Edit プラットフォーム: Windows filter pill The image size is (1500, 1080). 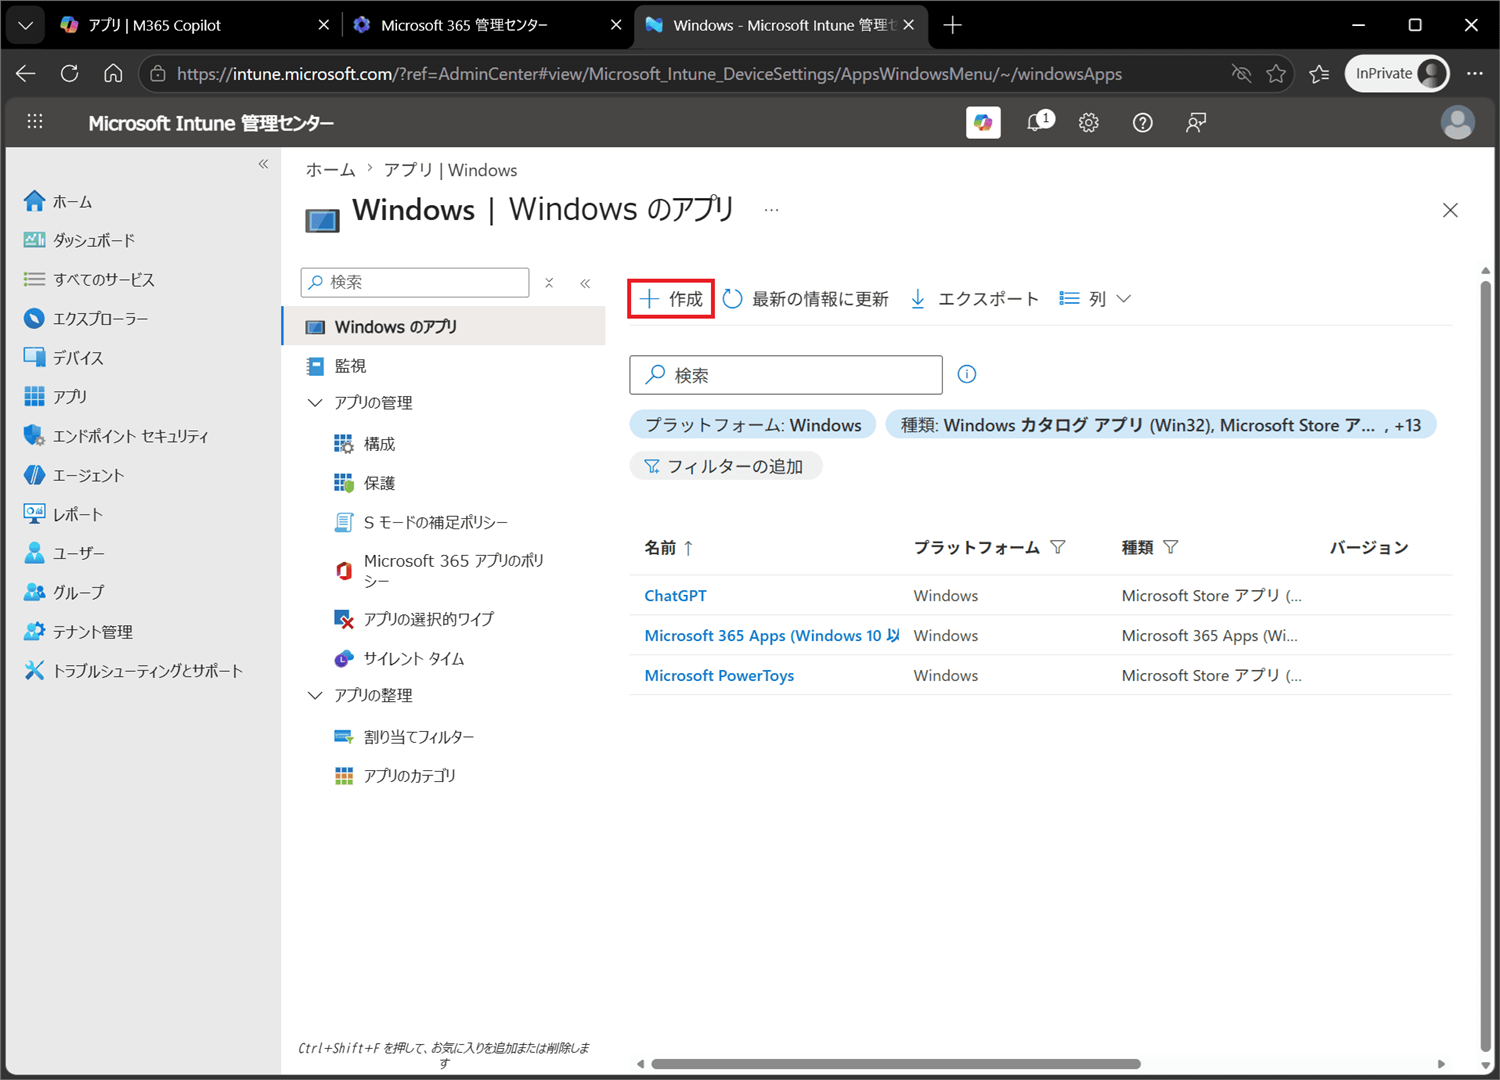pos(753,425)
